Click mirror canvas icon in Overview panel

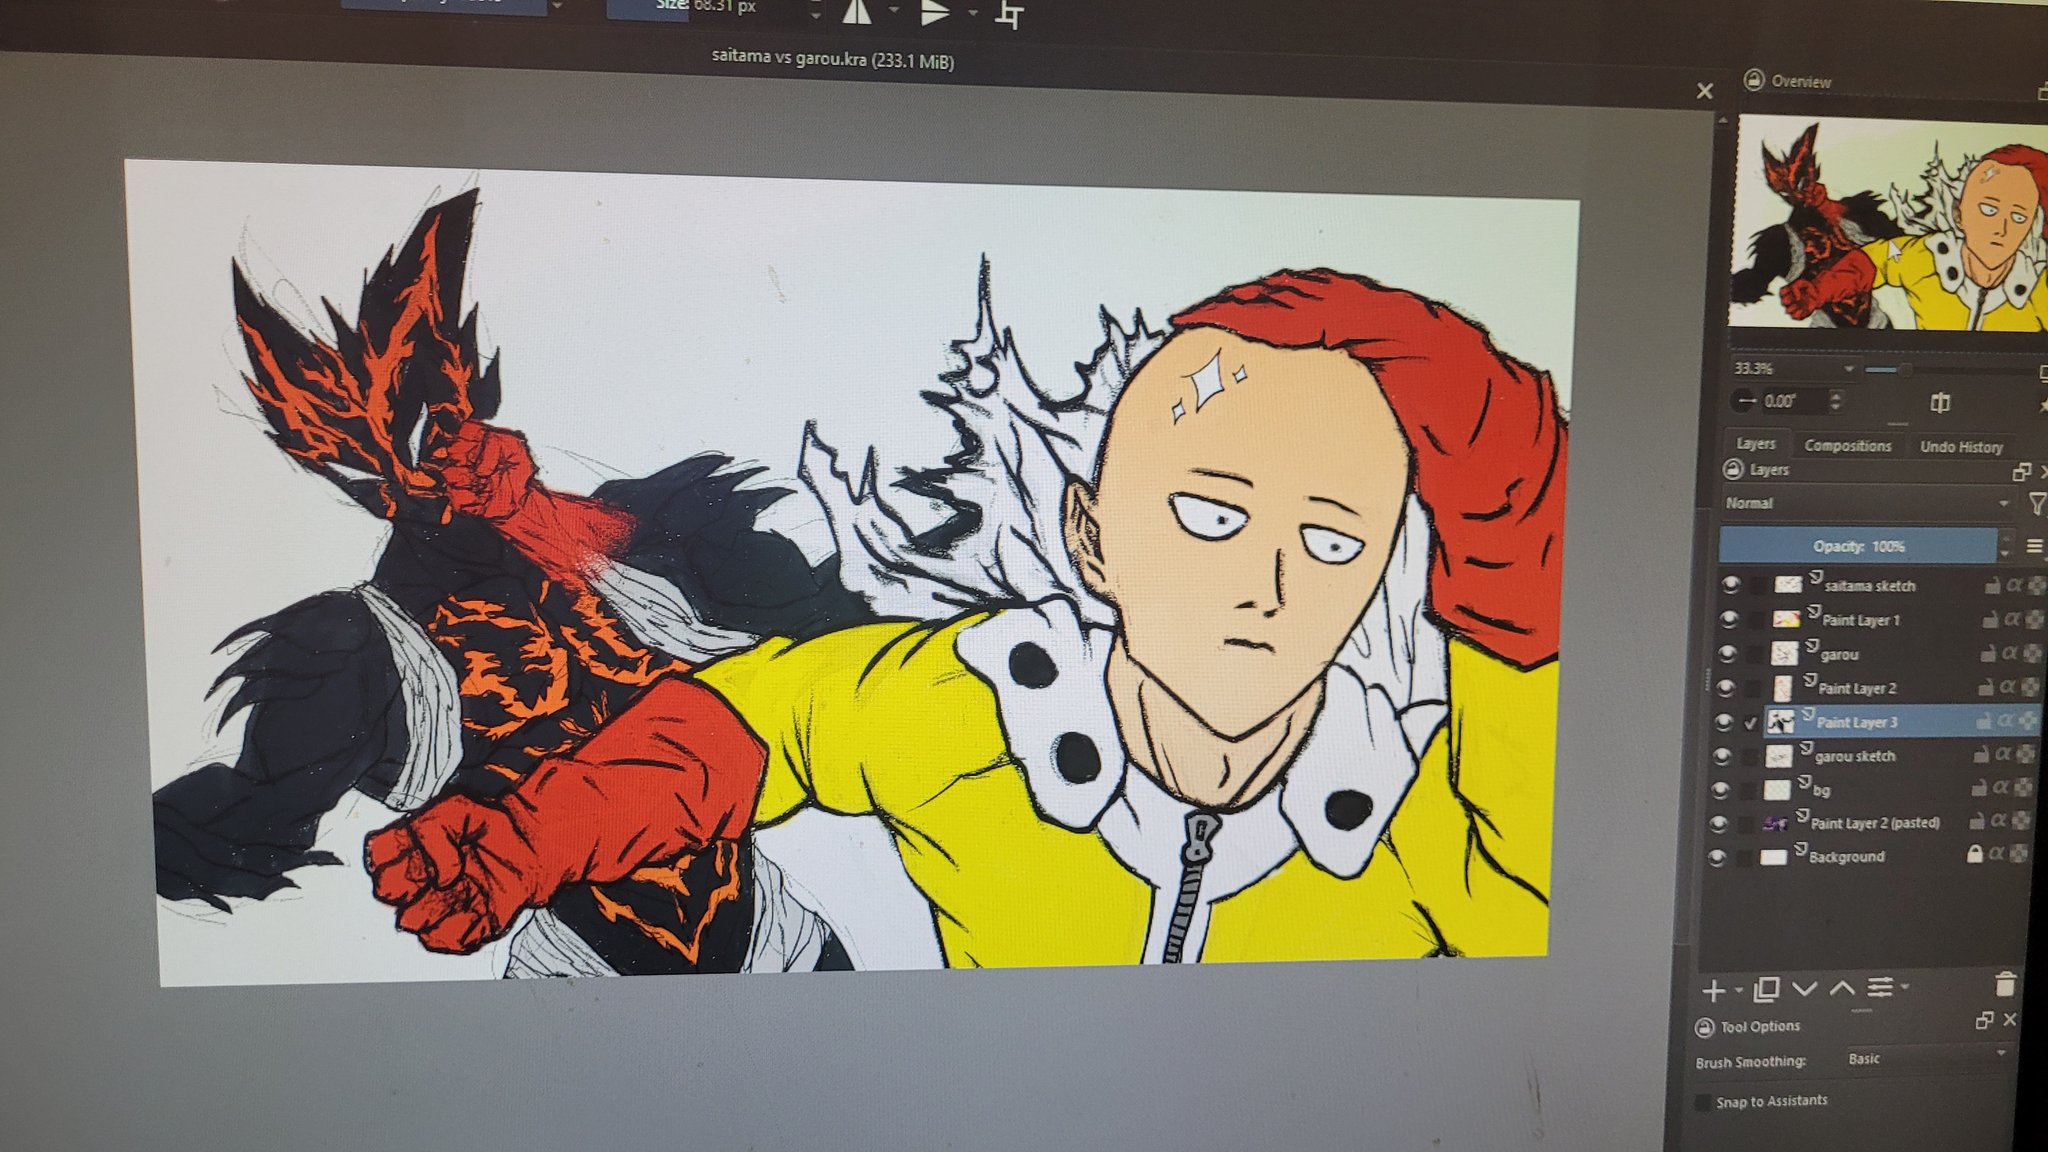point(1940,403)
